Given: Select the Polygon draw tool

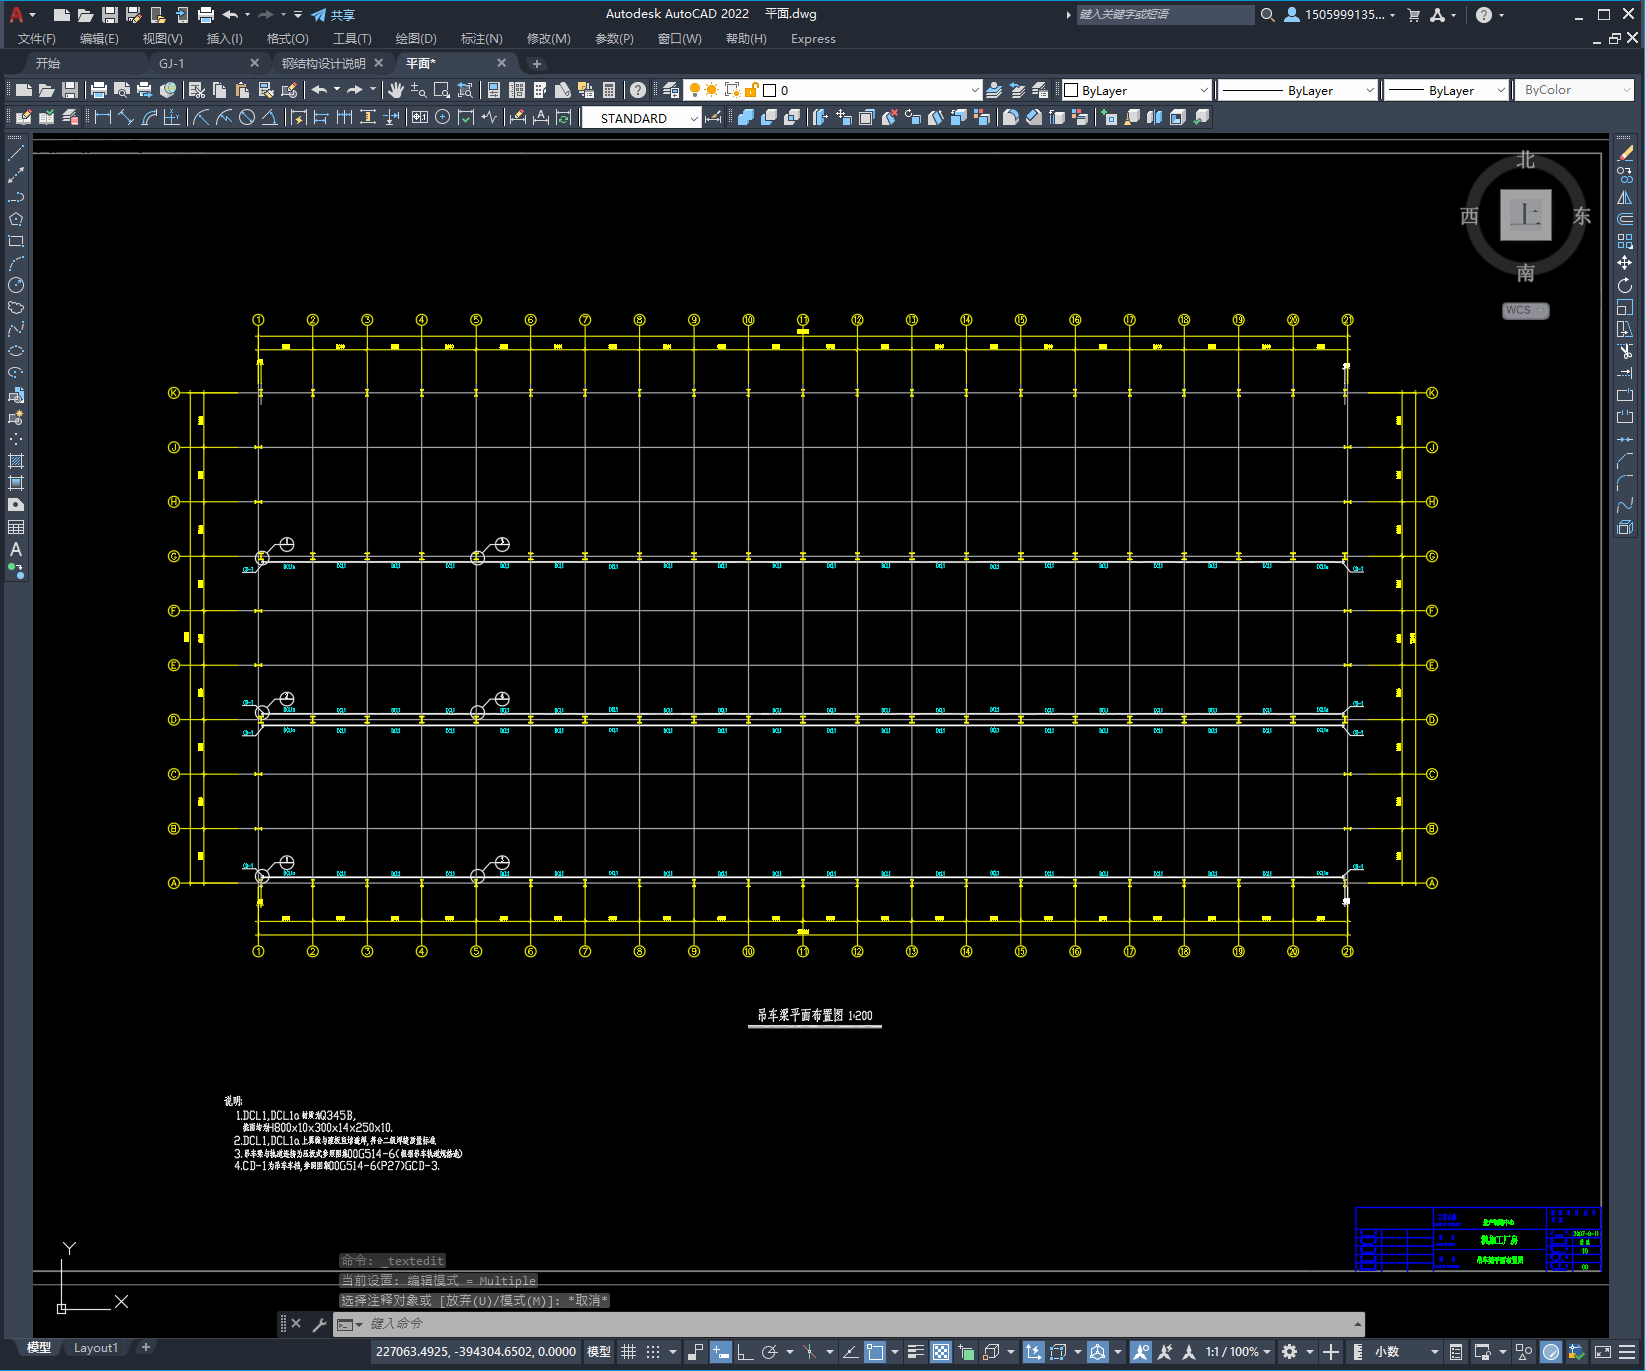Looking at the screenshot, I should pos(16,219).
